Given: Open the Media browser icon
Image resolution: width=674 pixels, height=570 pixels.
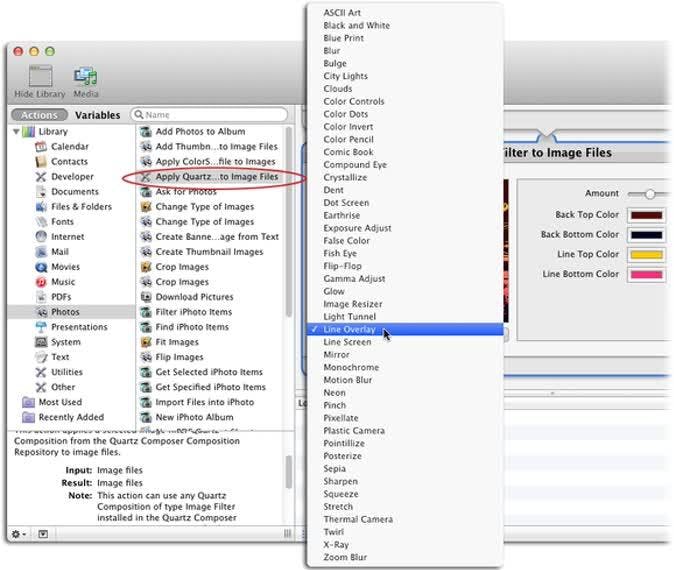Looking at the screenshot, I should pyautogui.click(x=86, y=76).
